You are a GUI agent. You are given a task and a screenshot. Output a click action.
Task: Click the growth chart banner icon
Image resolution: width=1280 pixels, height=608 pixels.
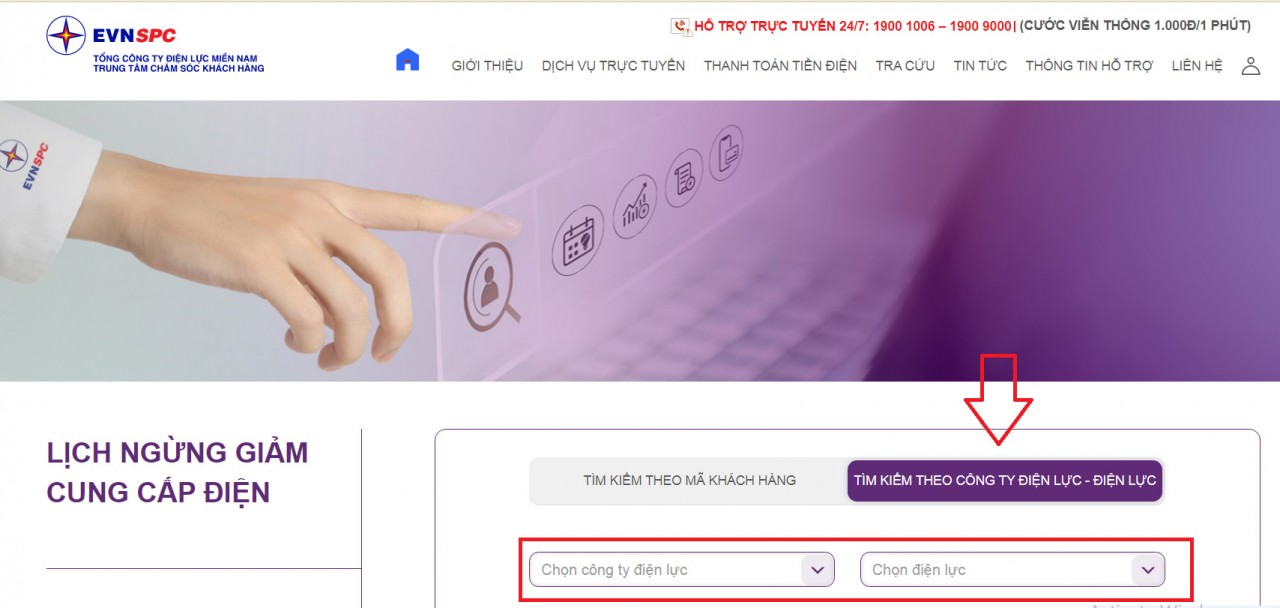click(636, 206)
